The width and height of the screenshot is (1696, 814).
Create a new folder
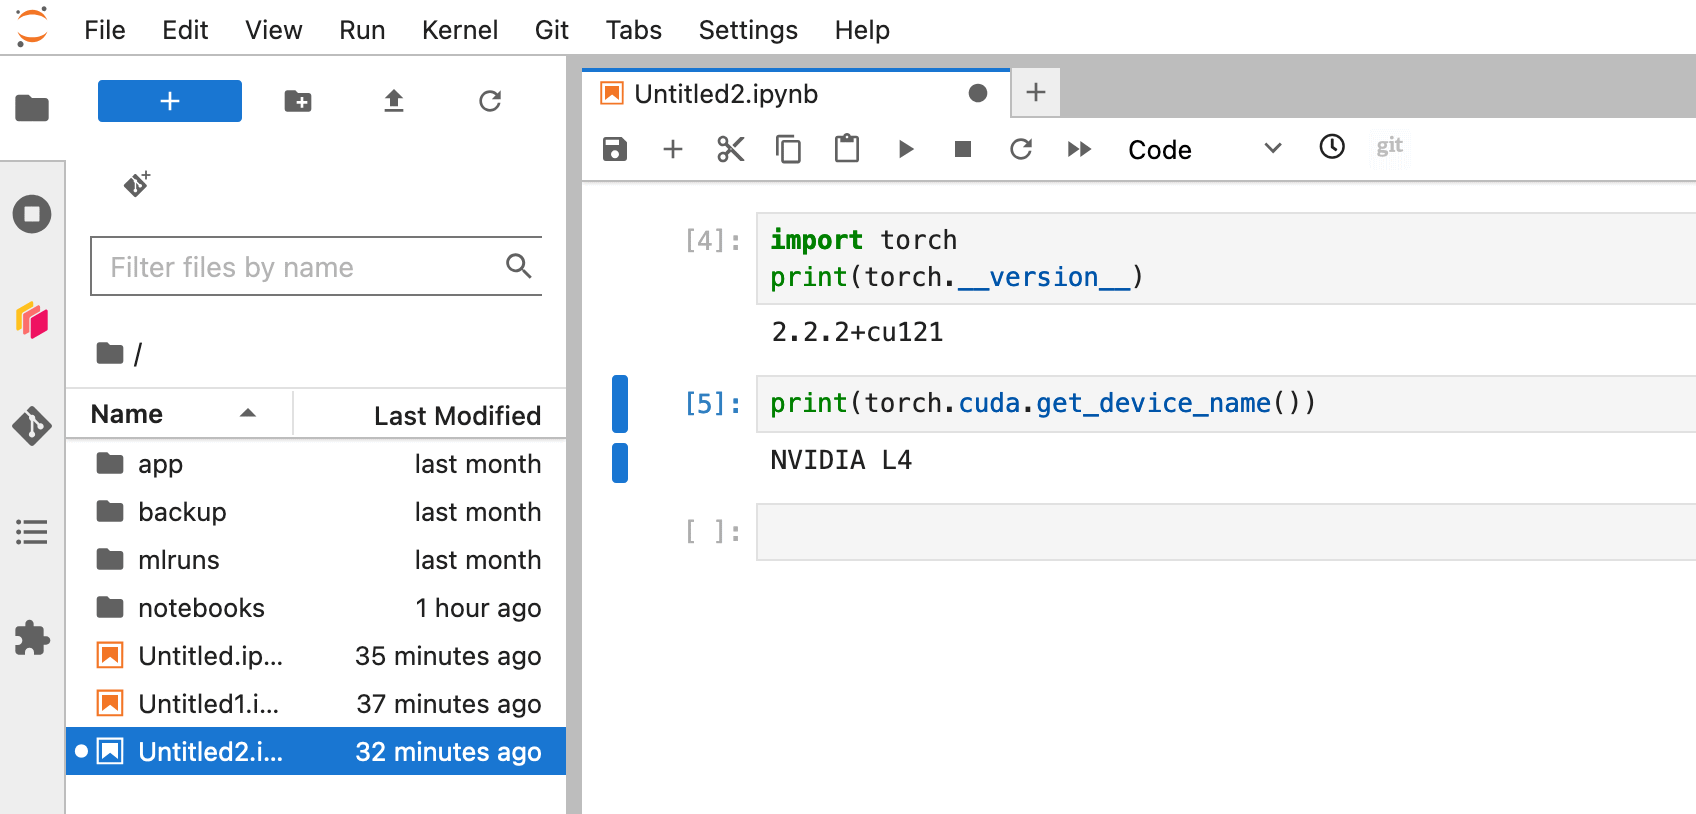point(298,101)
